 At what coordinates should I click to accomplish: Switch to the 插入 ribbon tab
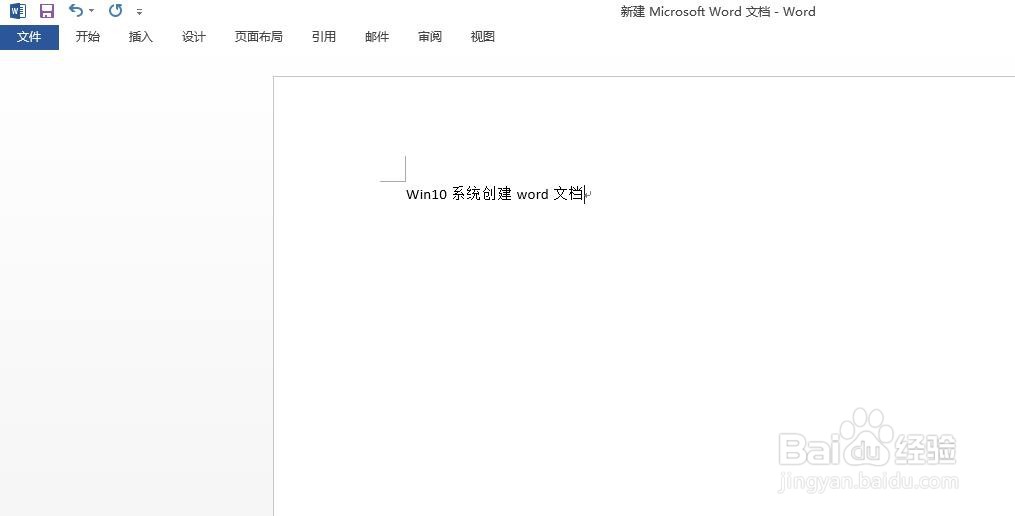pyautogui.click(x=140, y=37)
